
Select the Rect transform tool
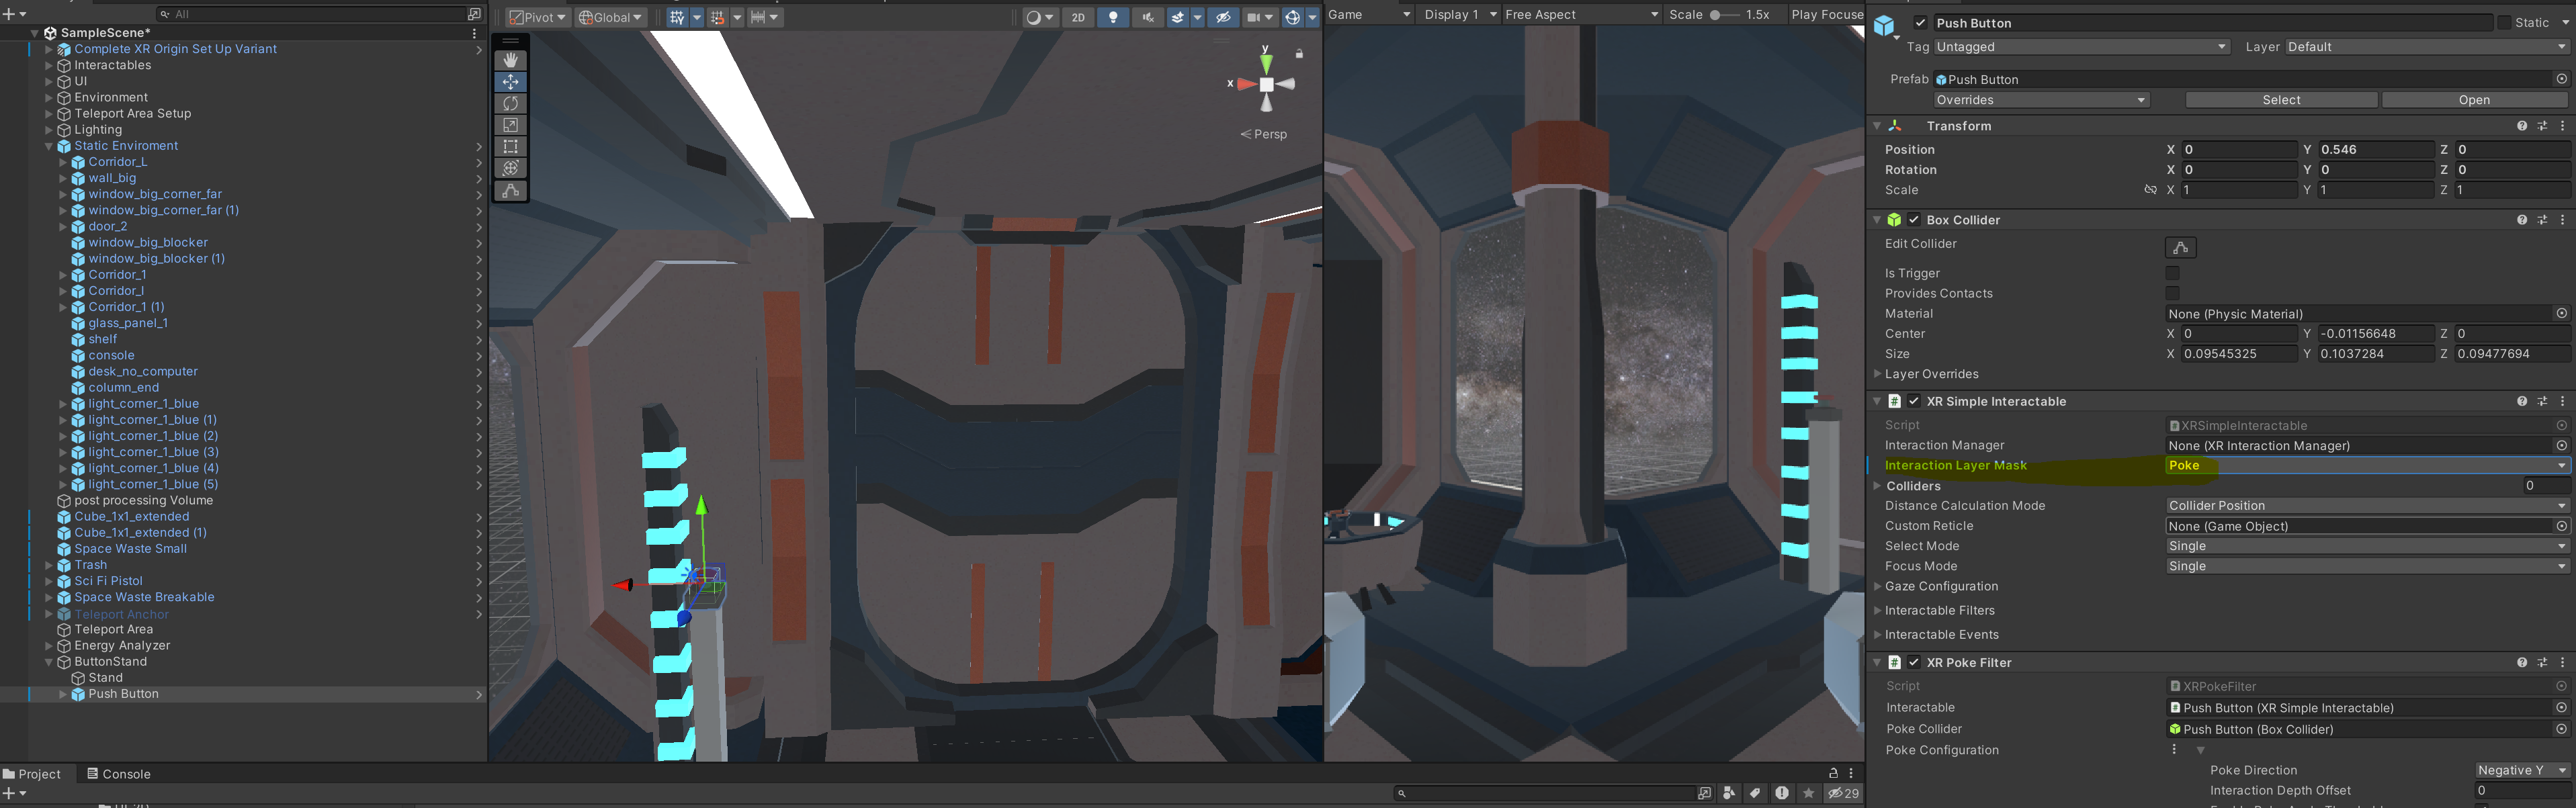pos(510,146)
